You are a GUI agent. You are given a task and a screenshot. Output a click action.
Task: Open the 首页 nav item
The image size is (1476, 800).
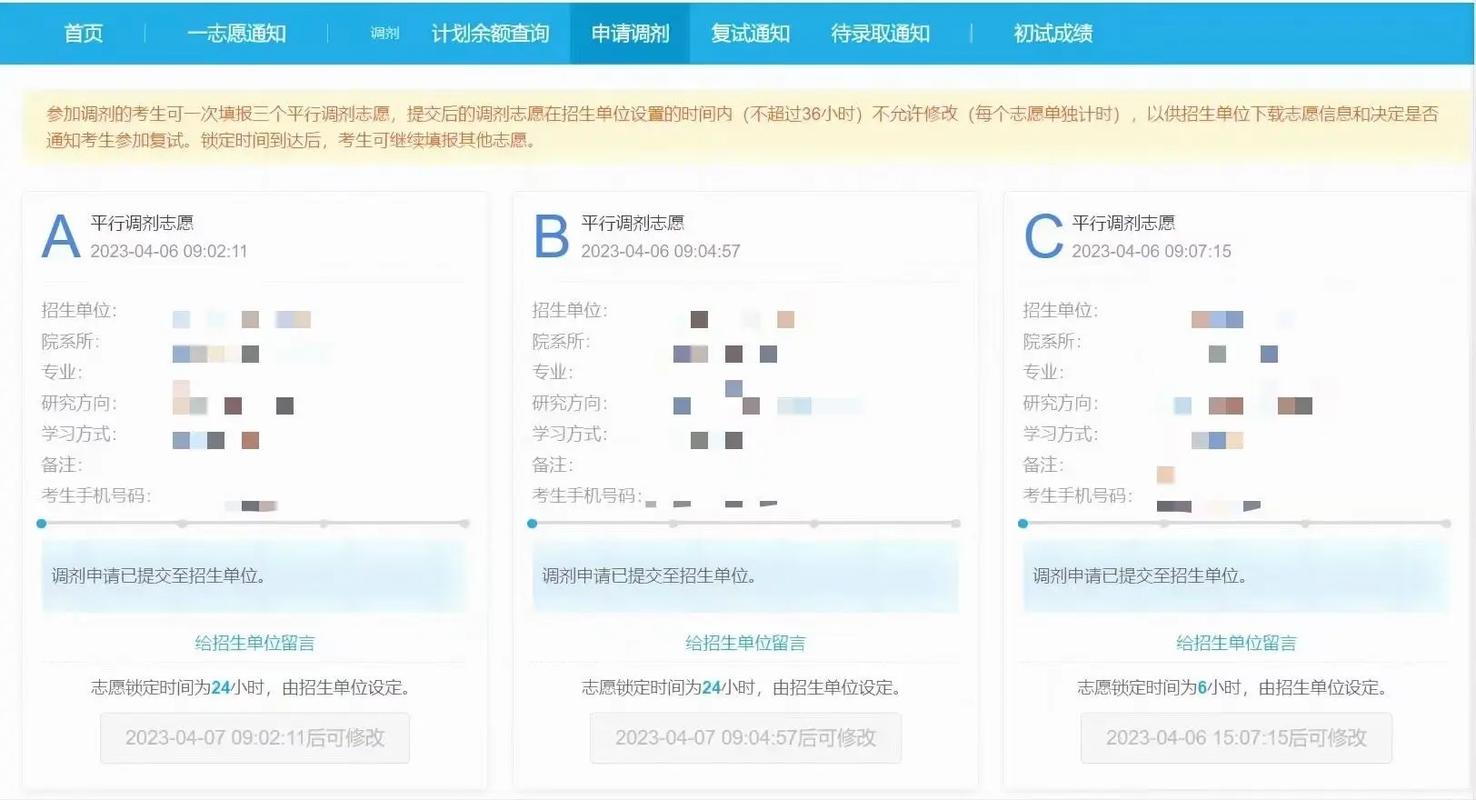pos(83,33)
